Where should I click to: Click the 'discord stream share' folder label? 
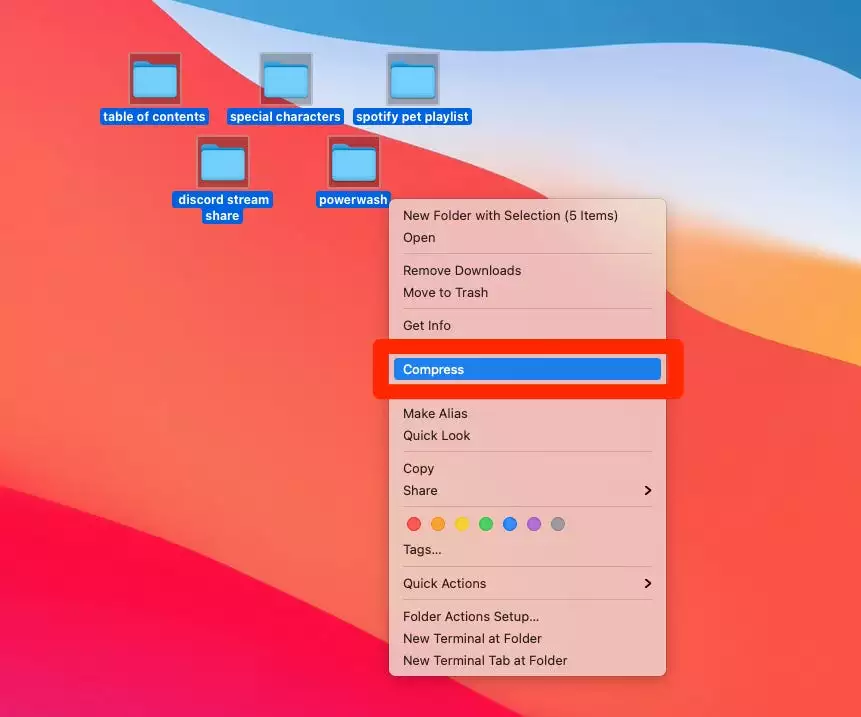[223, 208]
